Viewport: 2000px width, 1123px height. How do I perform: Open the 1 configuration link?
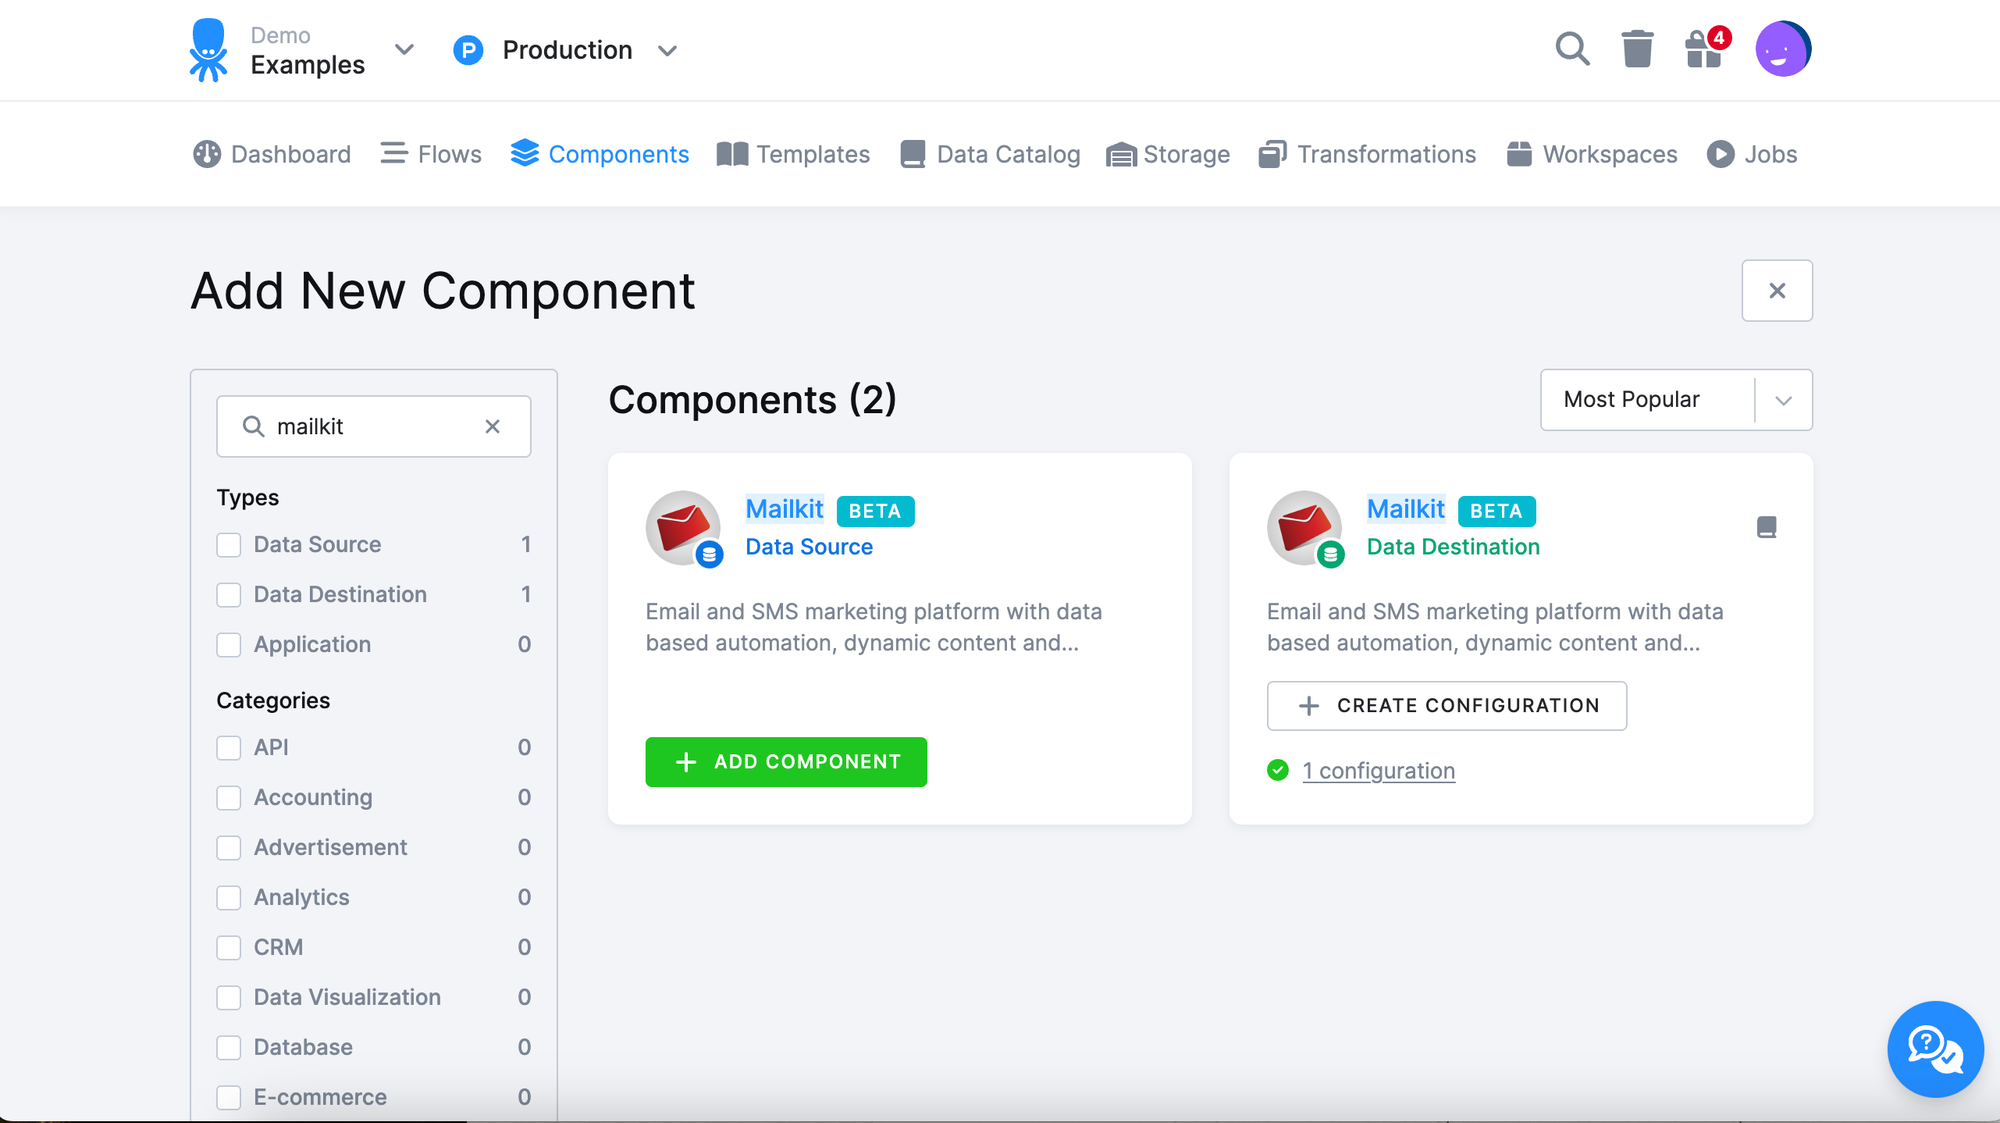[x=1378, y=771]
